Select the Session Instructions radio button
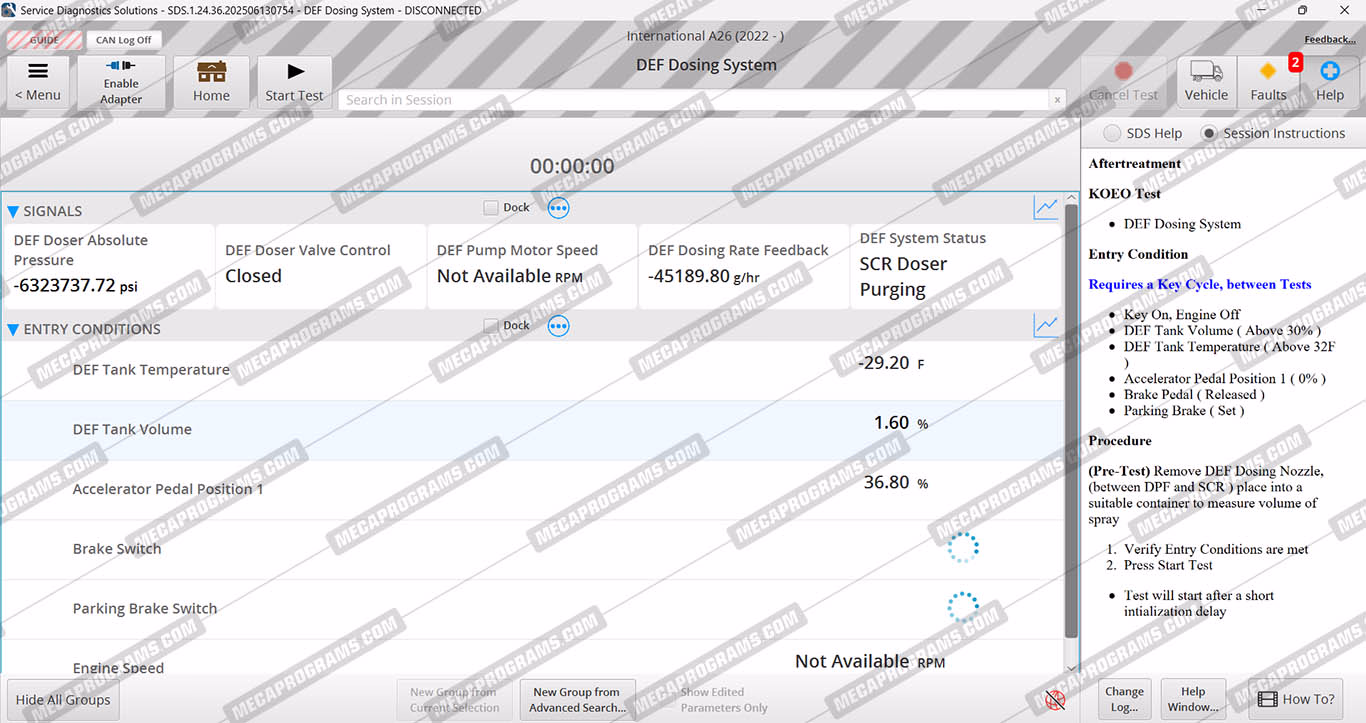Viewport: 1366px width, 723px height. [1209, 133]
